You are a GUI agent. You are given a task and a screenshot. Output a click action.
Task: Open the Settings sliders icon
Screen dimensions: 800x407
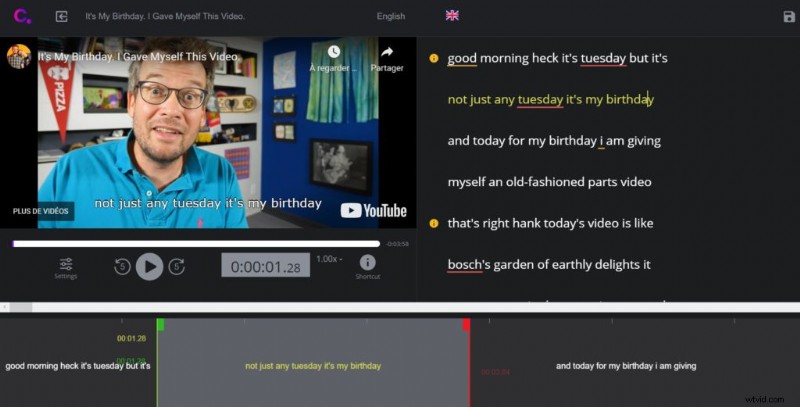point(66,264)
